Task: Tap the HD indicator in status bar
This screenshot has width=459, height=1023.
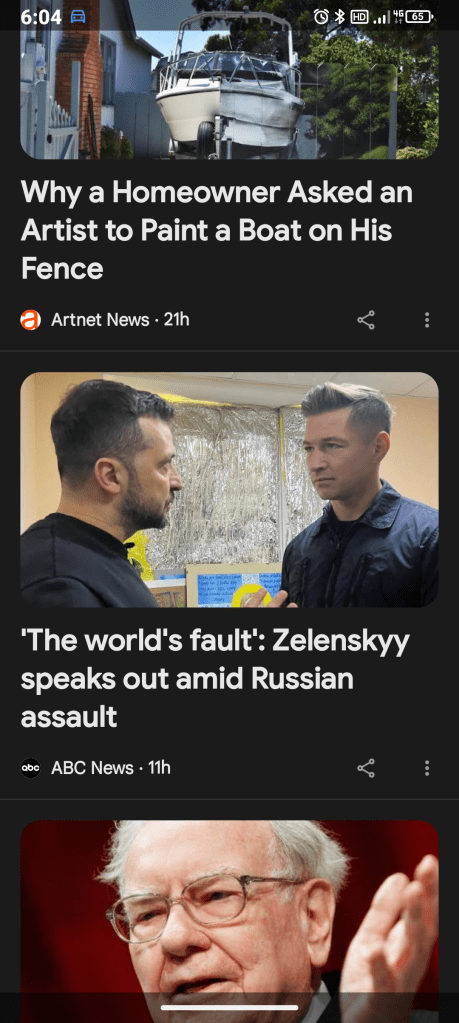Action: pos(359,17)
